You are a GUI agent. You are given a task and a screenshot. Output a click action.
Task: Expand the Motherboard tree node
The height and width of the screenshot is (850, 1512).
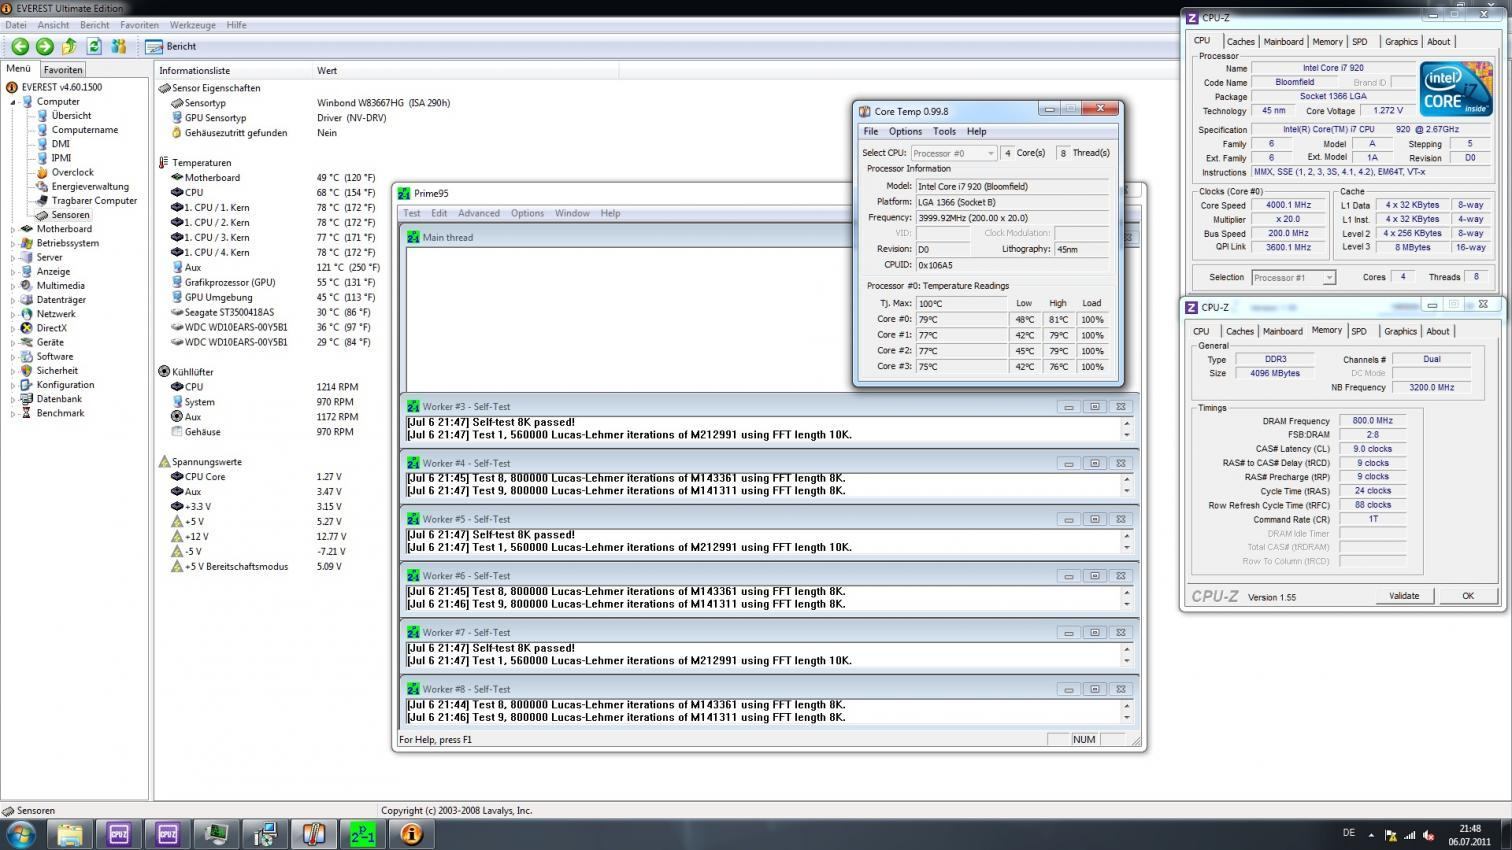click(13, 229)
